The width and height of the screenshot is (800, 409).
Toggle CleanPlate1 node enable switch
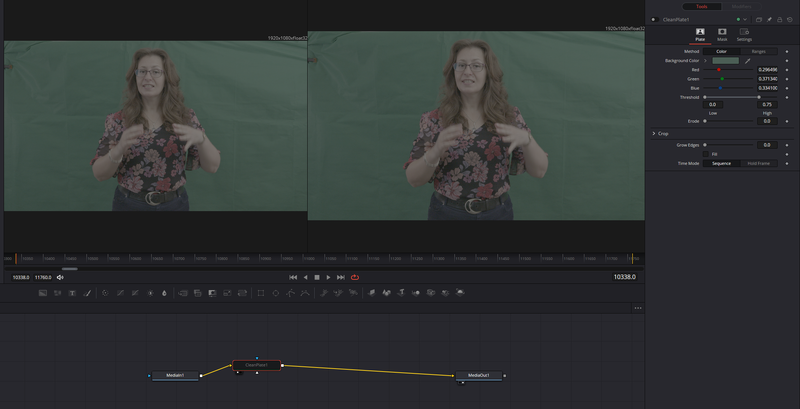coord(653,19)
